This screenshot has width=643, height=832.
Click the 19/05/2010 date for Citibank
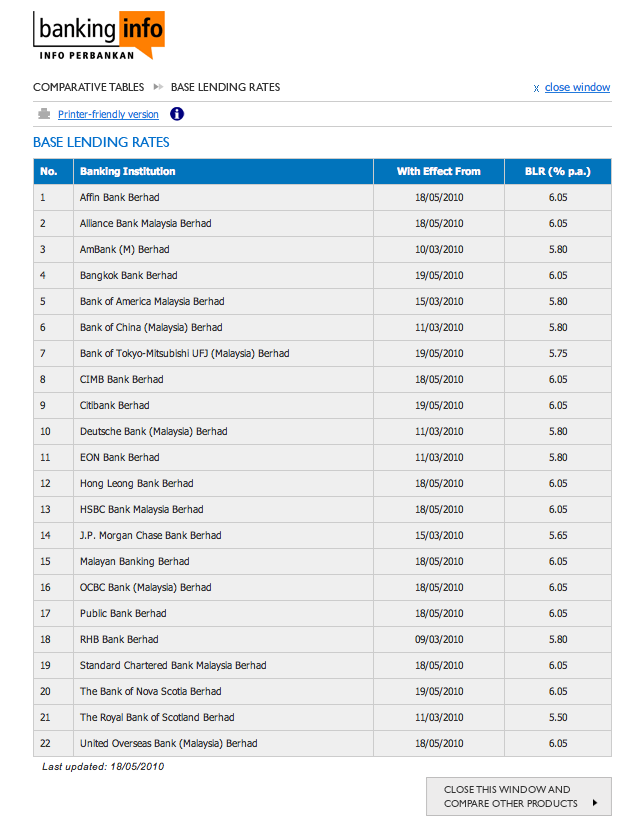pos(439,405)
